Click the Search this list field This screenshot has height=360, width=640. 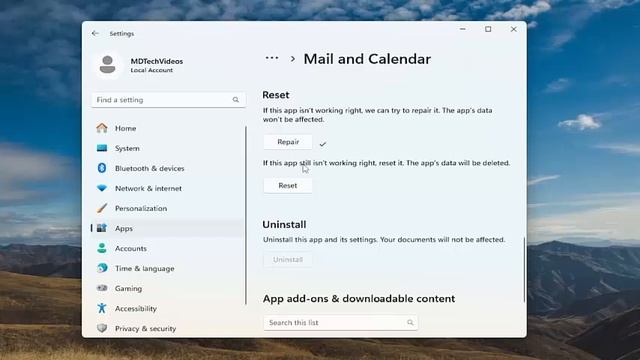coord(340,322)
